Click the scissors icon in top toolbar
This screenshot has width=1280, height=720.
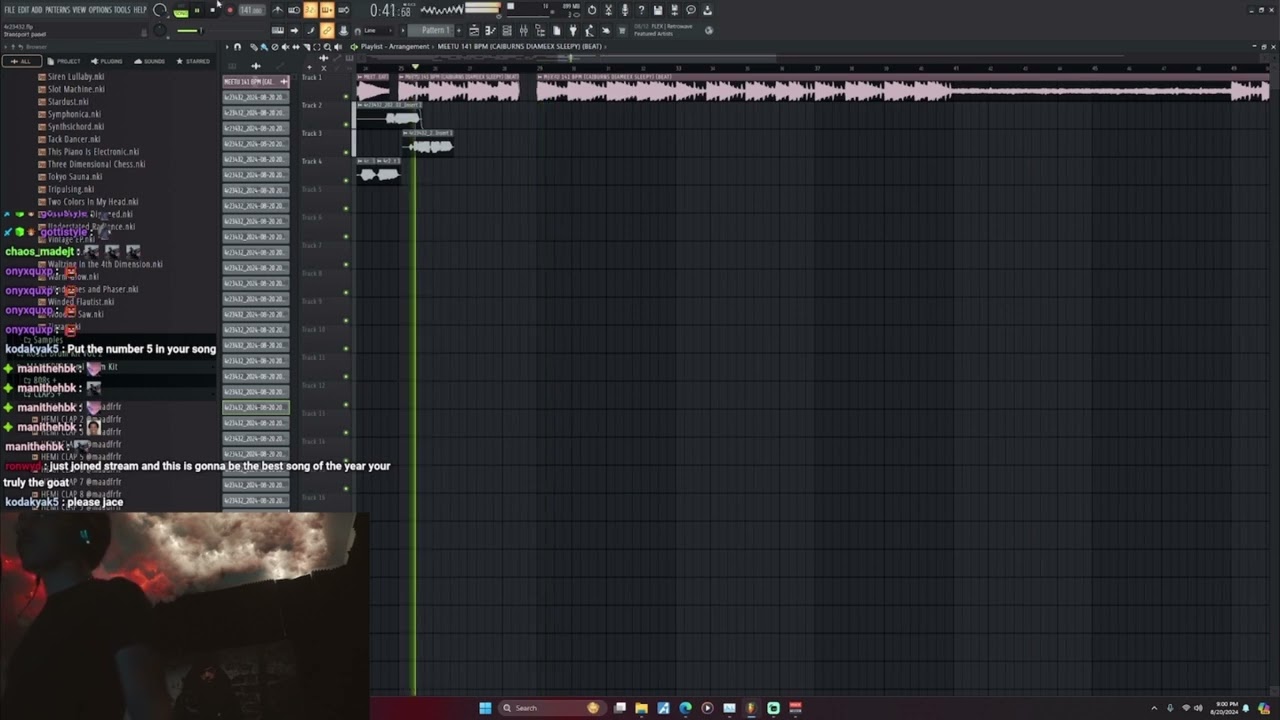(609, 10)
